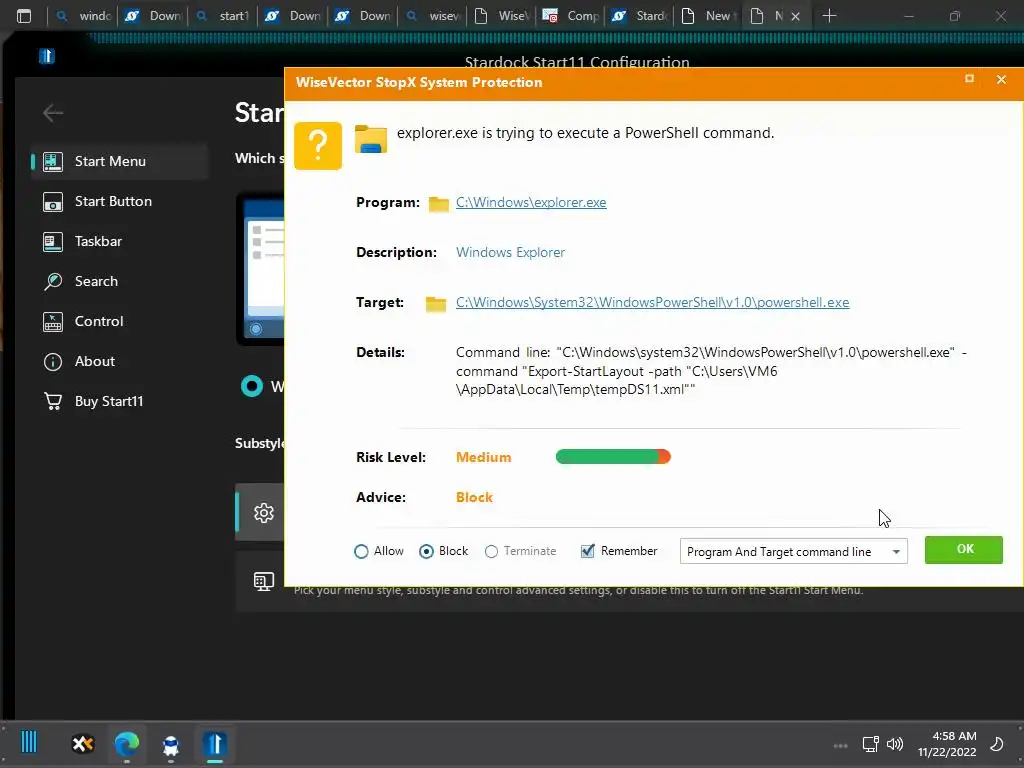Open Start Menu section in Start11 sidebar

pyautogui.click(x=120, y=161)
